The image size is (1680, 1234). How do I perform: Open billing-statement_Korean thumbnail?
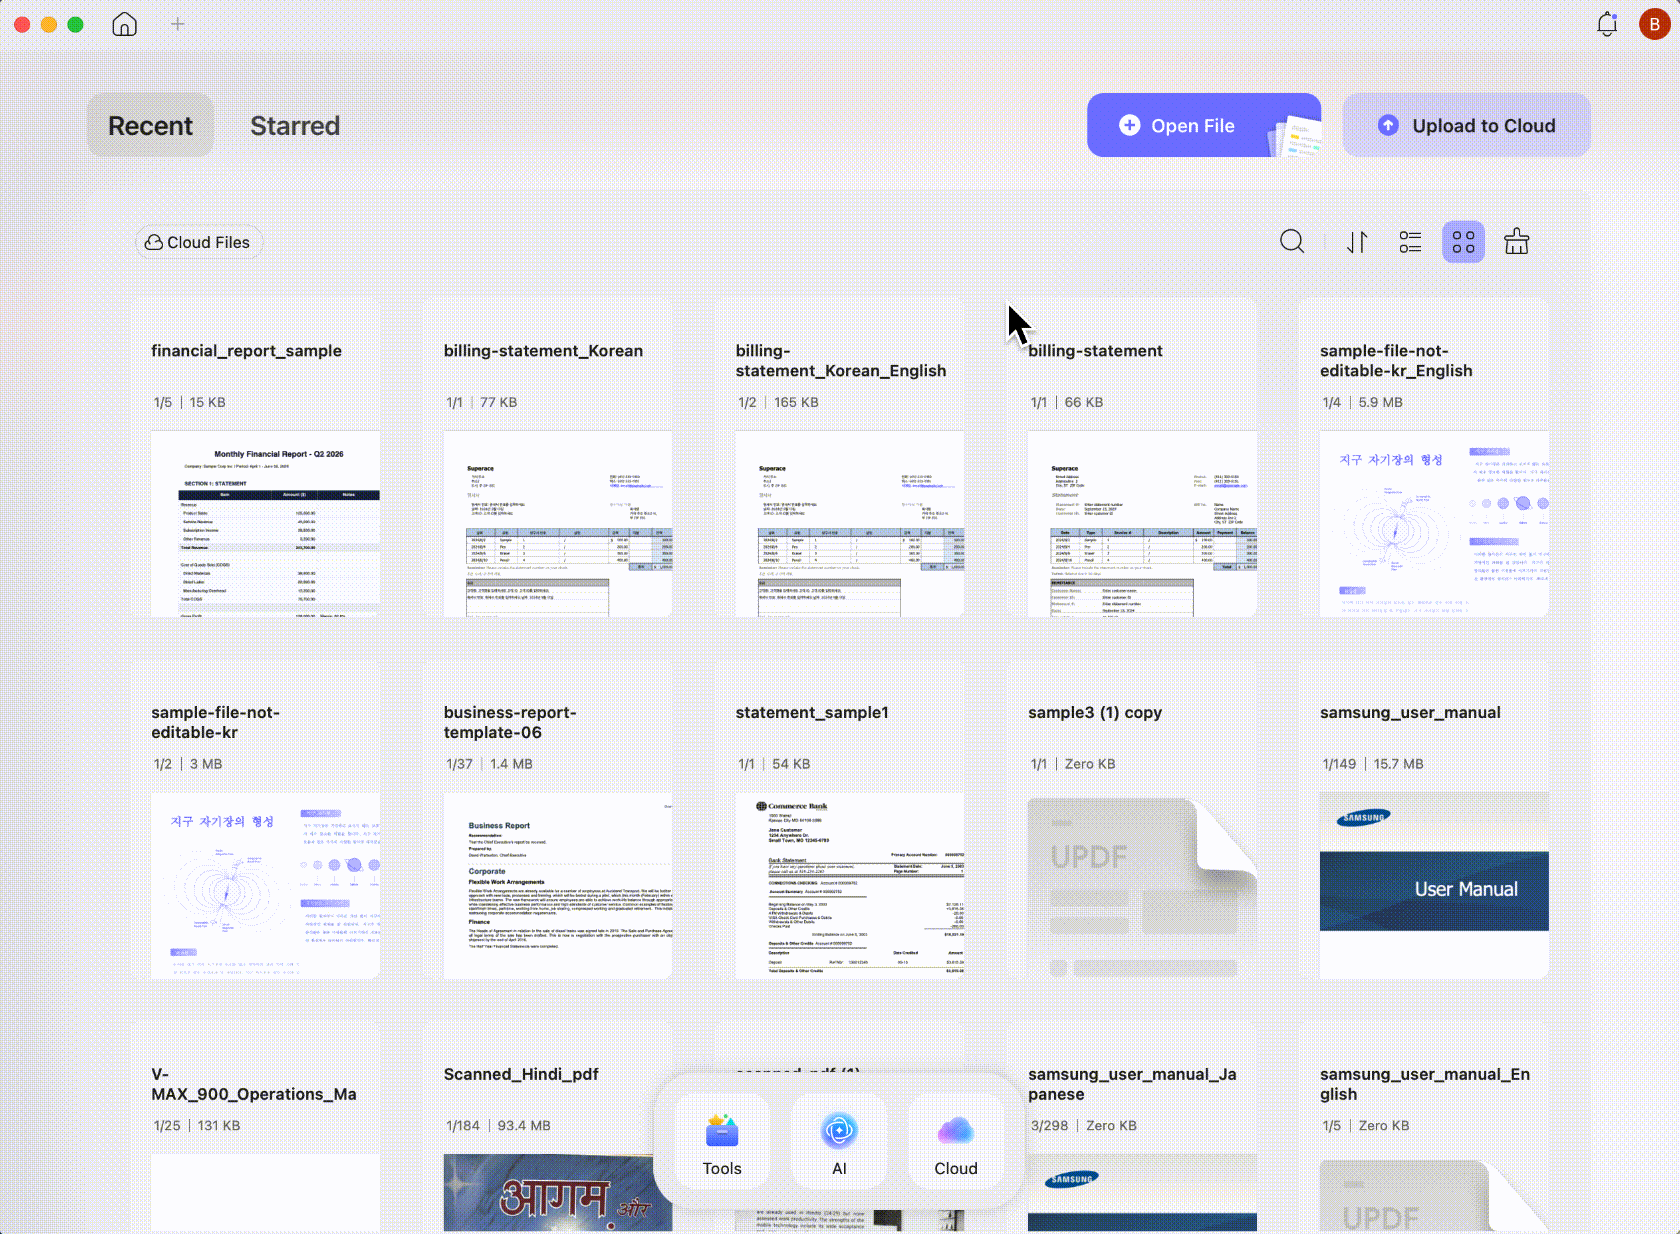pos(558,523)
